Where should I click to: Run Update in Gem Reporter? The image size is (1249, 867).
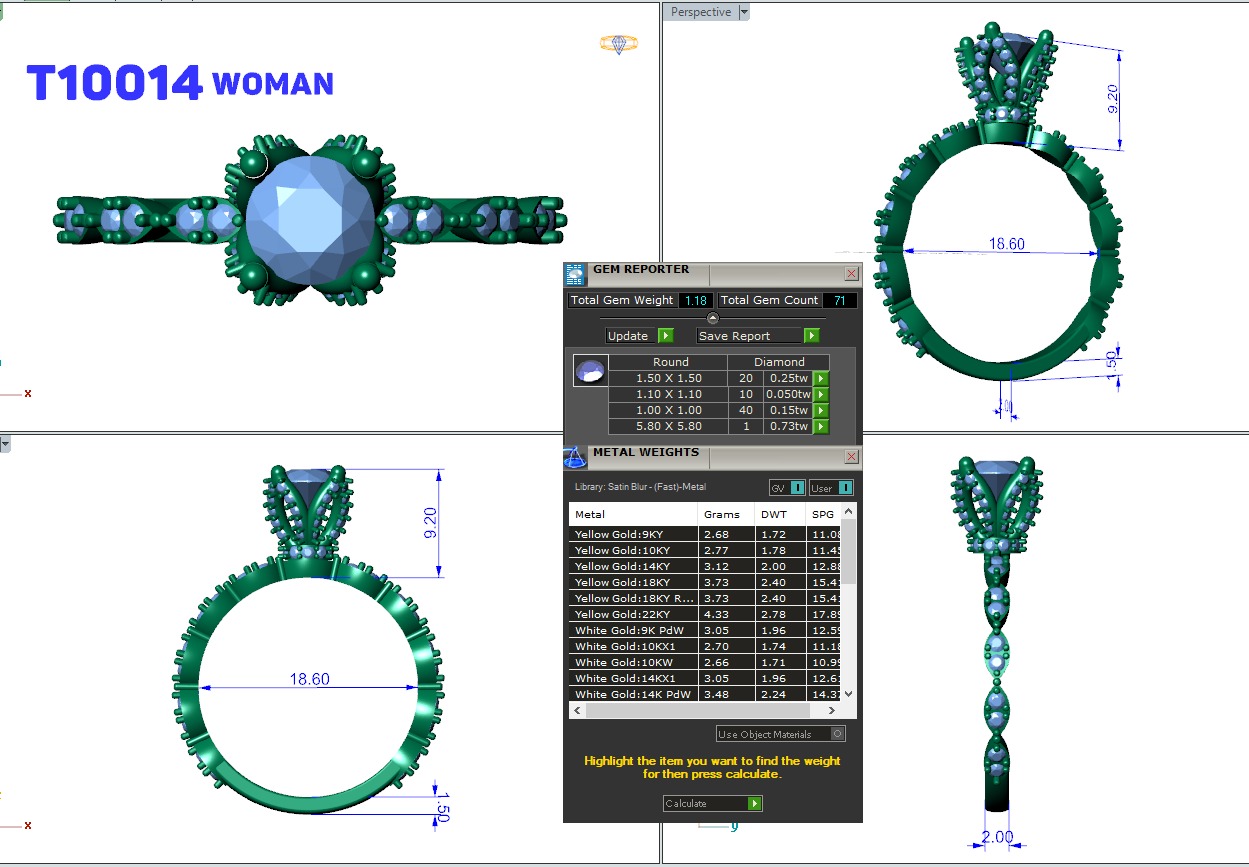(x=666, y=336)
